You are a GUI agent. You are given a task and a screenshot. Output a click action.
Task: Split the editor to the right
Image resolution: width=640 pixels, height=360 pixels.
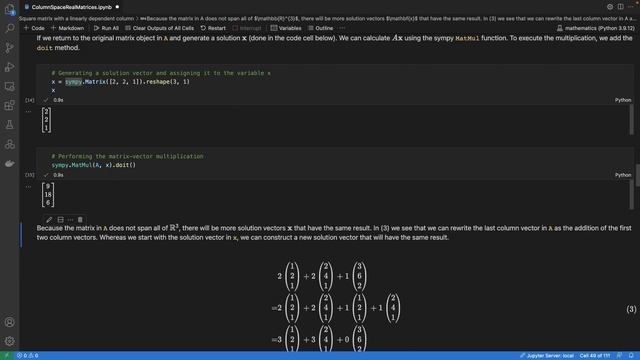pyautogui.click(x=620, y=7)
